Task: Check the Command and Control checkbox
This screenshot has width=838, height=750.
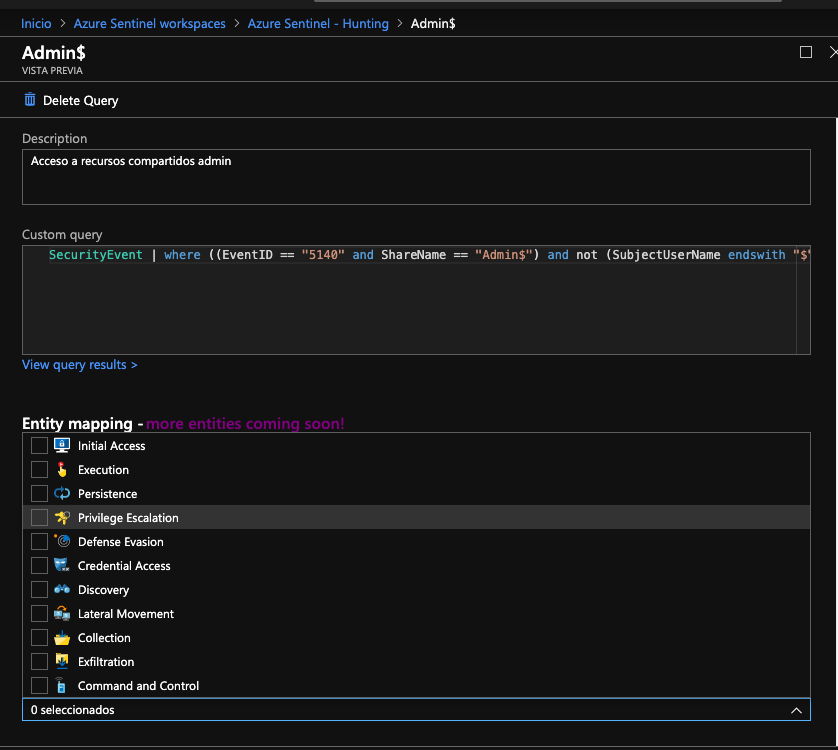Action: click(39, 686)
